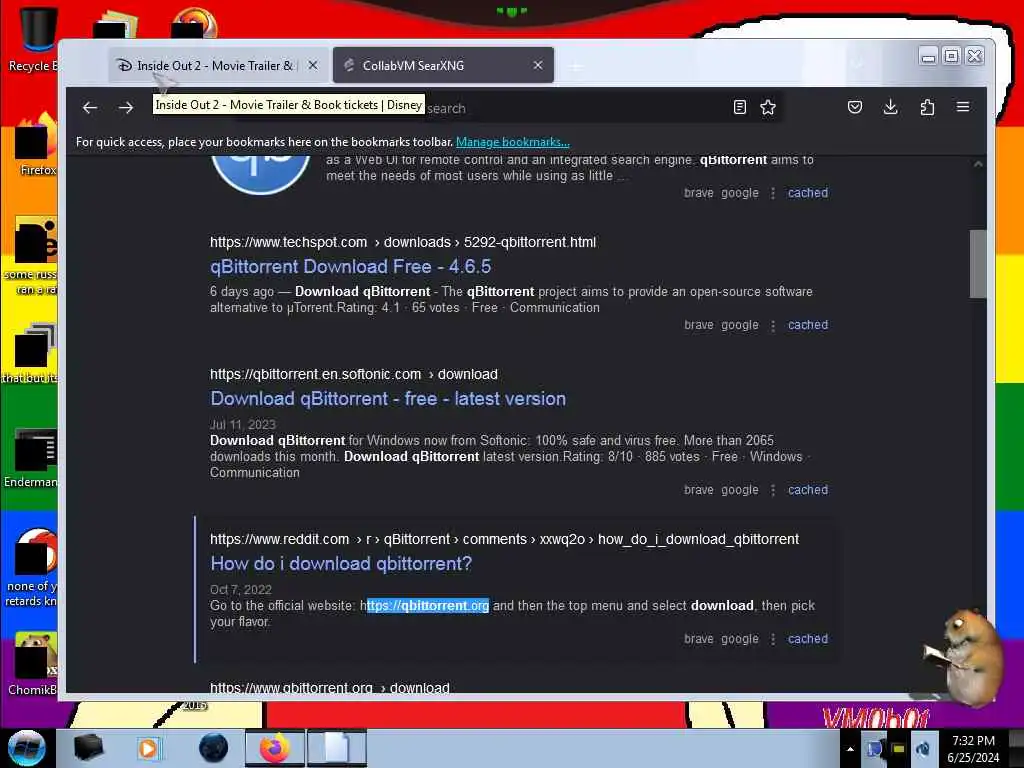Open the Windows Start orb
The image size is (1024, 768).
[26, 748]
